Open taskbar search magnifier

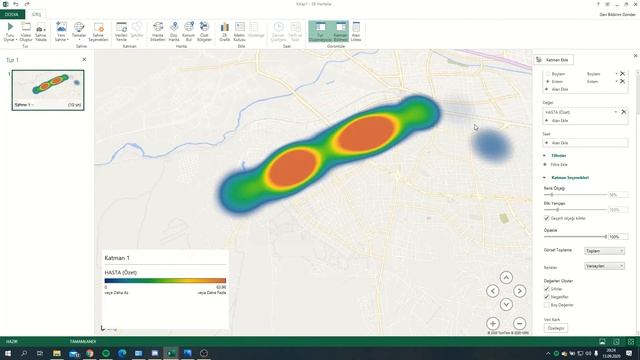tap(24, 353)
